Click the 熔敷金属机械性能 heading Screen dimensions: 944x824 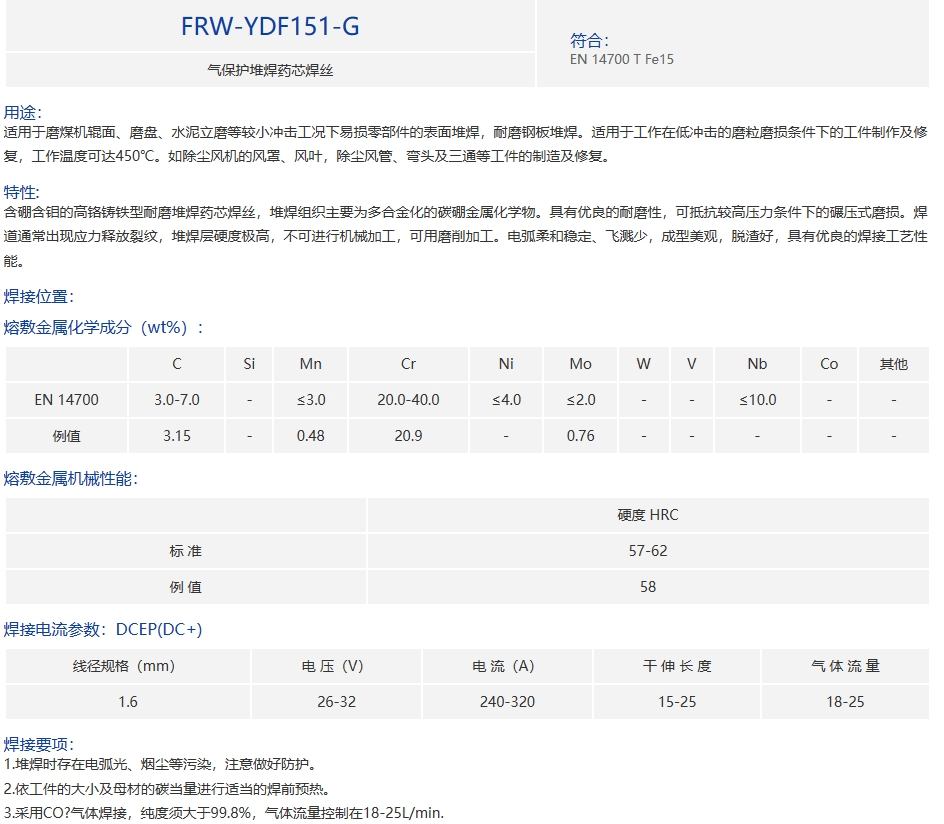pos(71,478)
